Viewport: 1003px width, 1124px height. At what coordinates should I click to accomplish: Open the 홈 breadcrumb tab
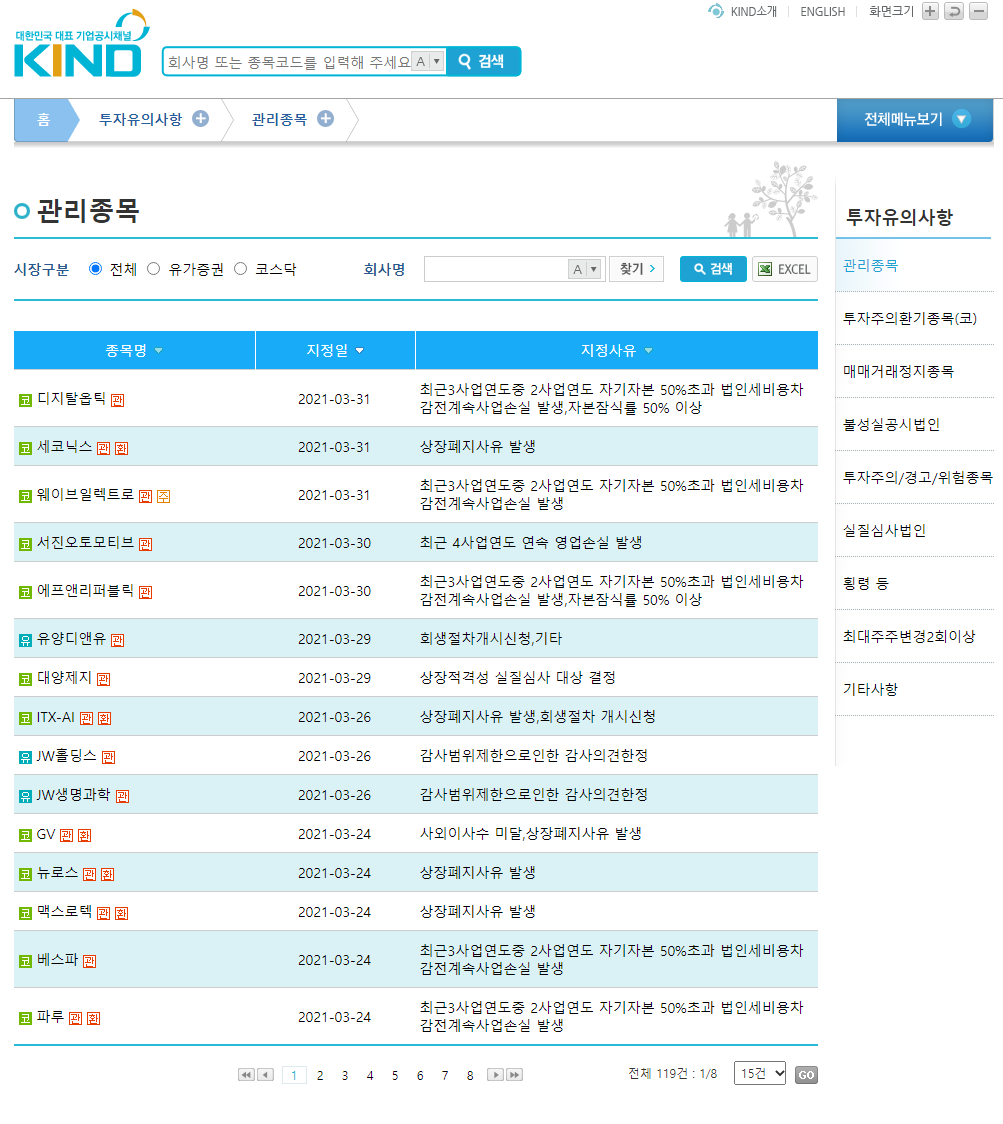[x=44, y=120]
